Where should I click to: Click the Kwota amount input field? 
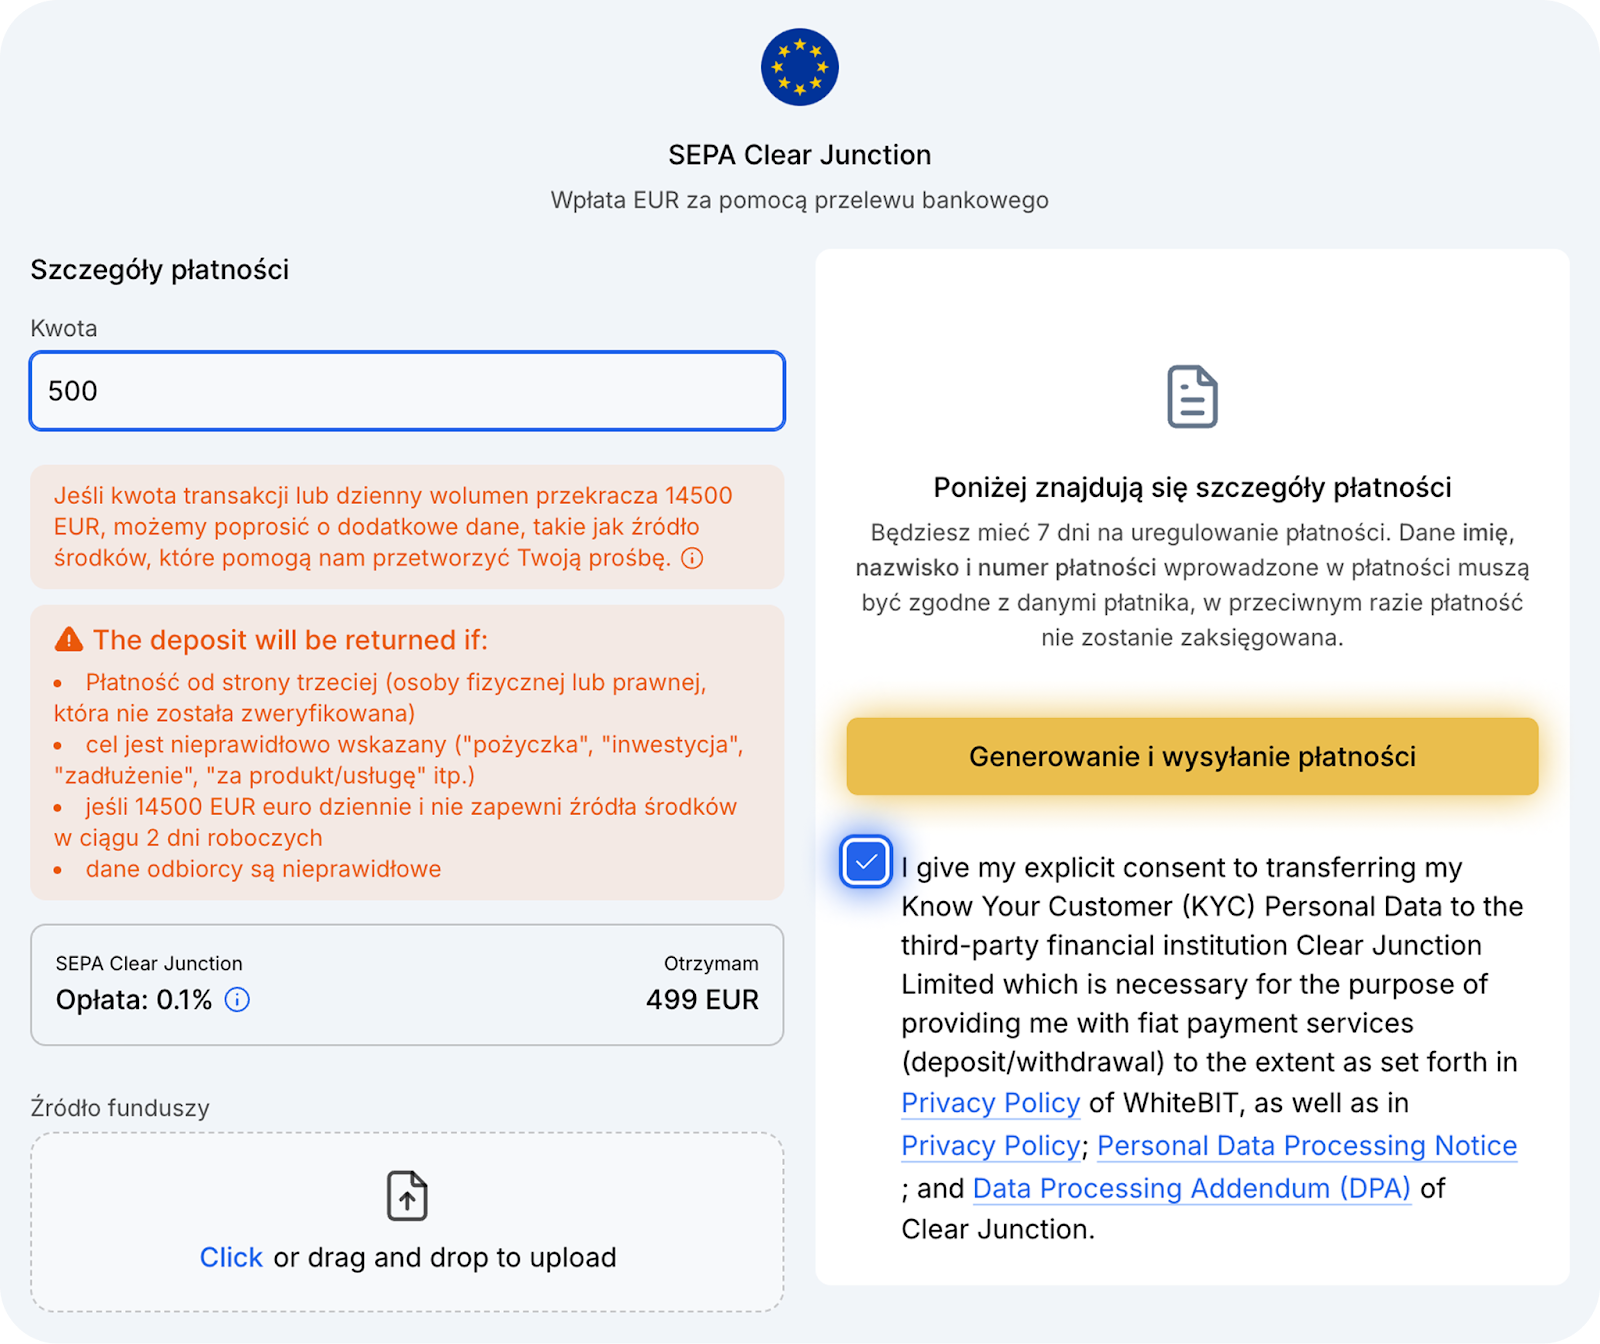click(407, 391)
